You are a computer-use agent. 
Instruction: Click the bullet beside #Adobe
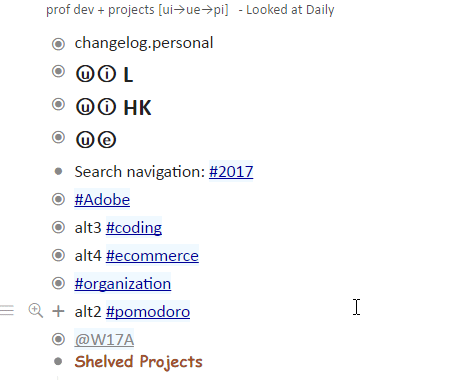coord(58,199)
